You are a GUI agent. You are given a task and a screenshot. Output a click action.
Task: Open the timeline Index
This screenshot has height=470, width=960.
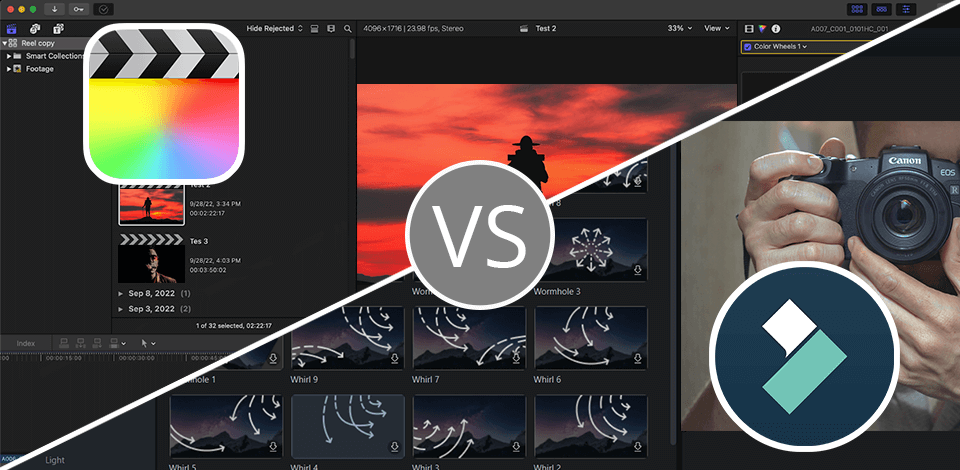click(26, 343)
